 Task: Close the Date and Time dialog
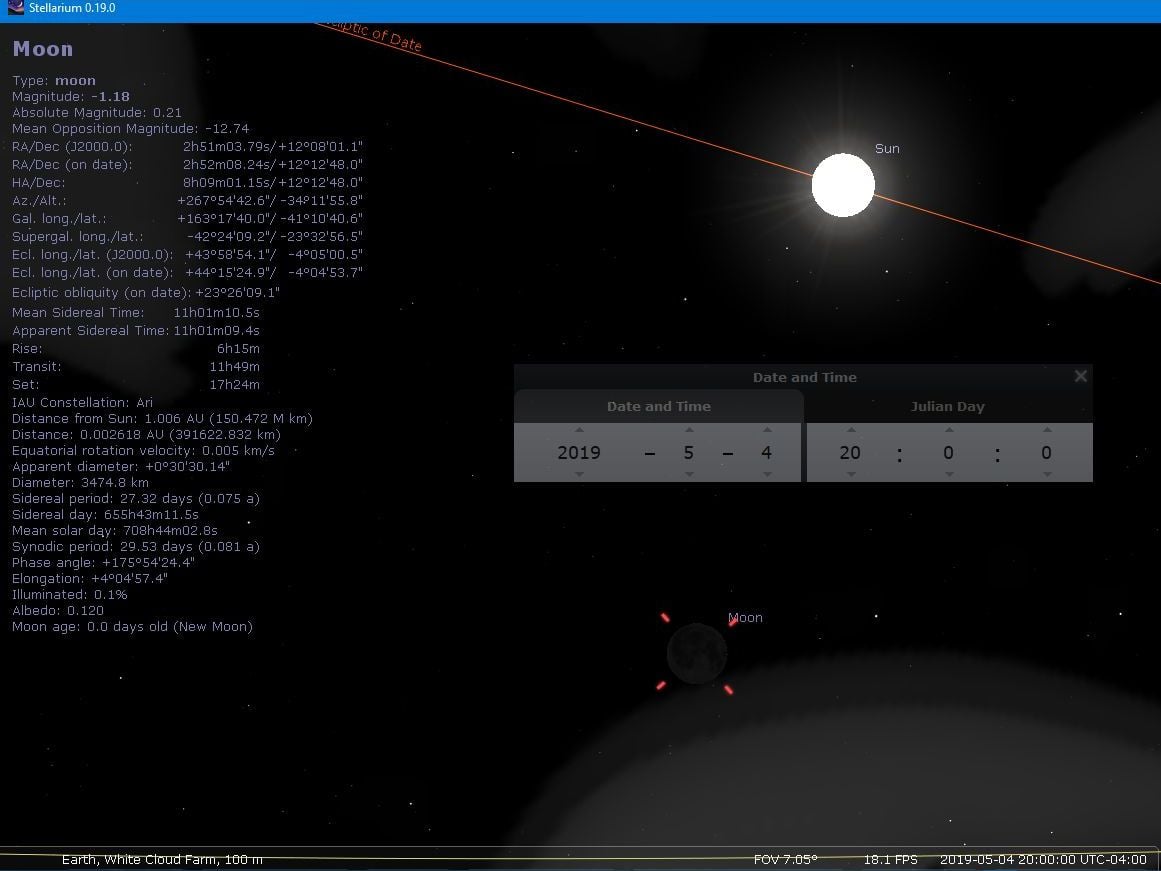click(1080, 377)
